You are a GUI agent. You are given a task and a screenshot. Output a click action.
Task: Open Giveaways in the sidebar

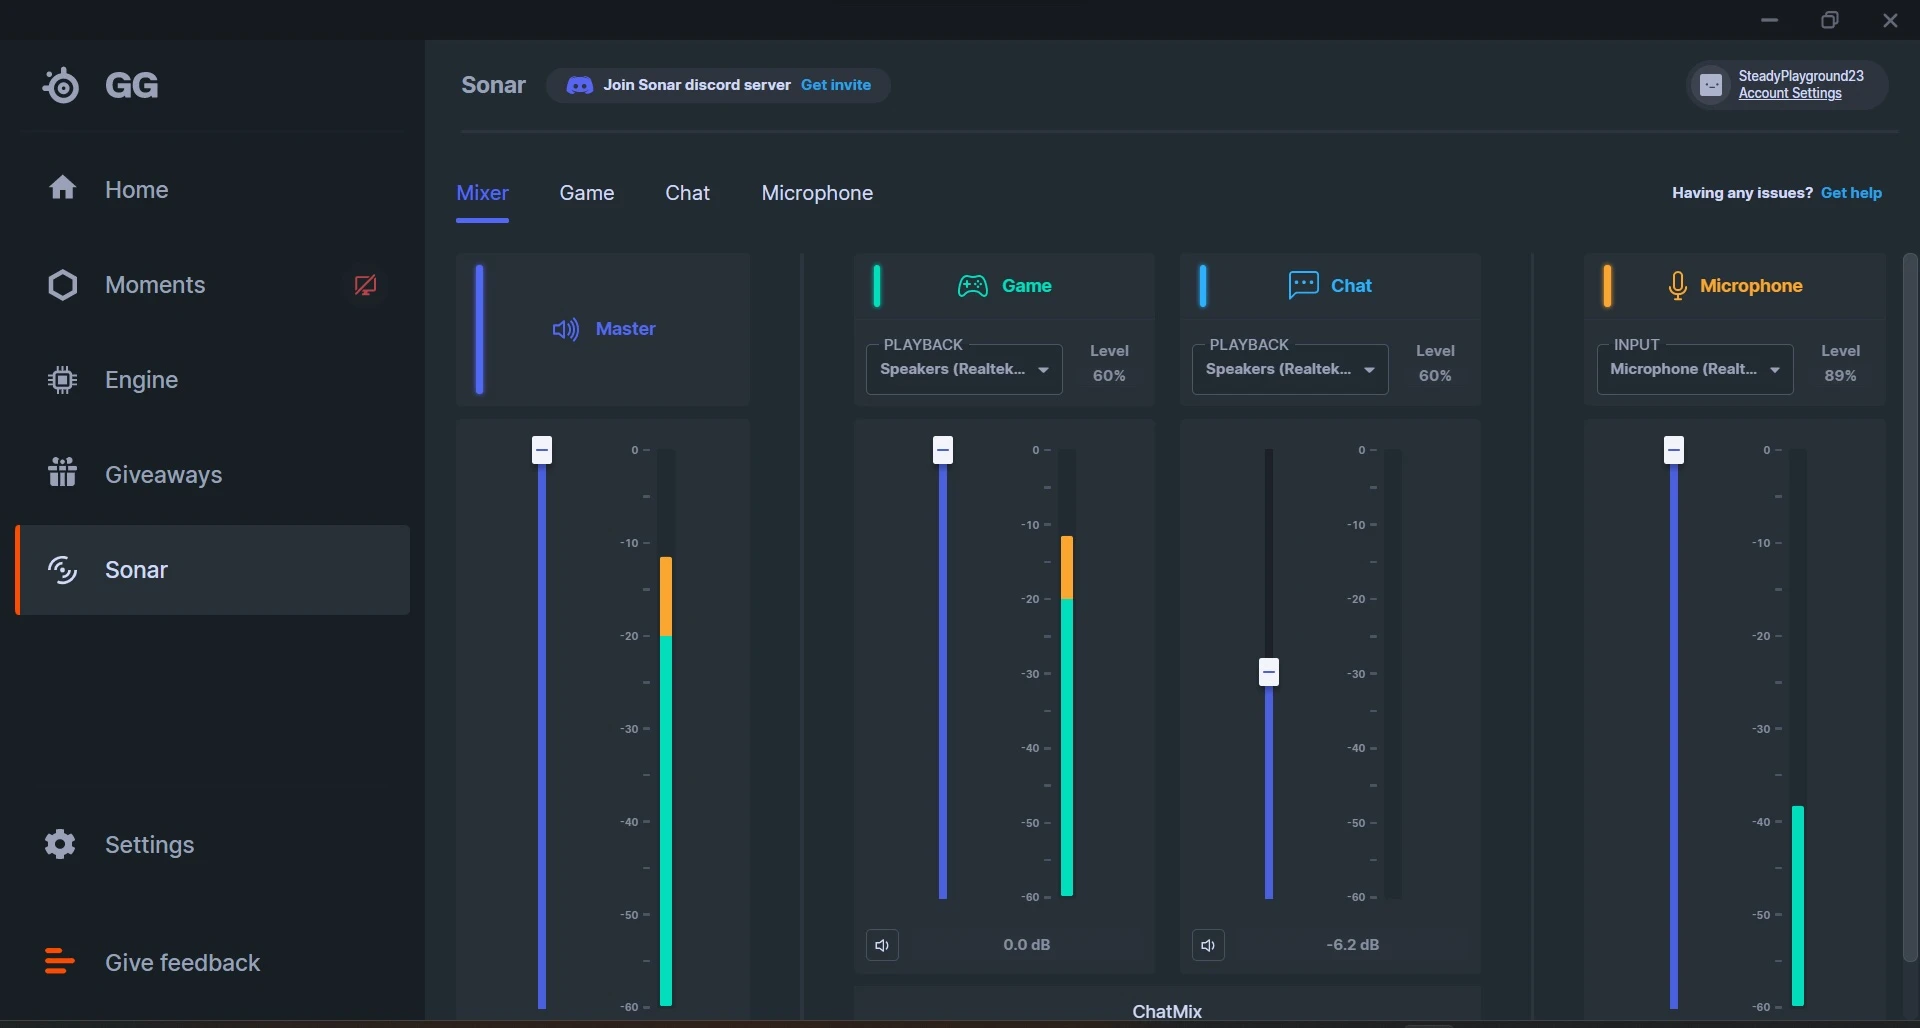pyautogui.click(x=212, y=474)
